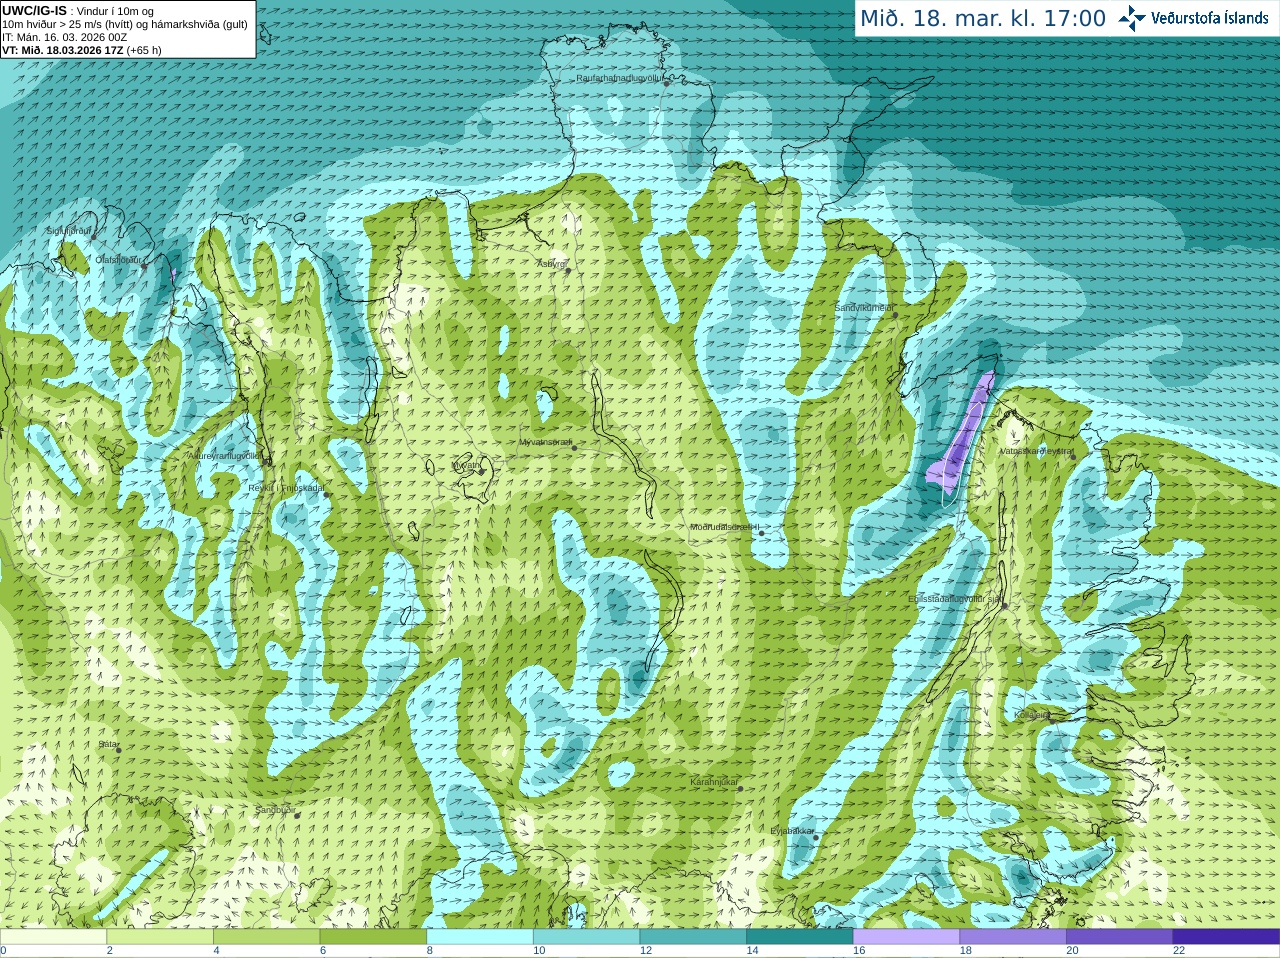This screenshot has height=958, width=1280.
Task: Click the 2–4 m/s legend swatch
Action: pos(160,937)
